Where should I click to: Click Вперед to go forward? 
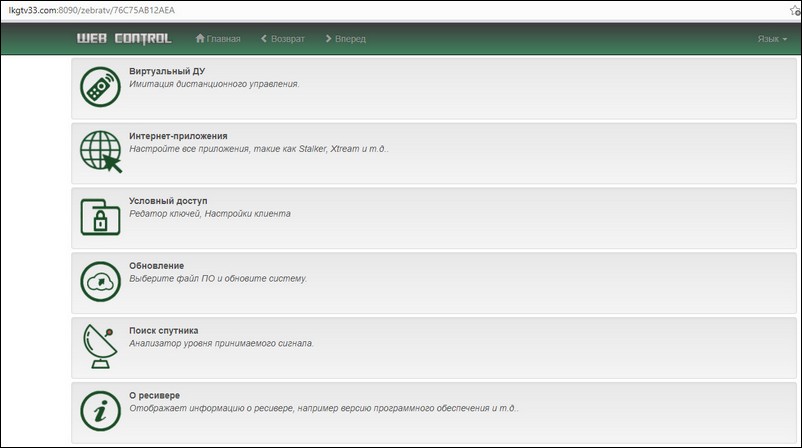pyautogui.click(x=345, y=39)
